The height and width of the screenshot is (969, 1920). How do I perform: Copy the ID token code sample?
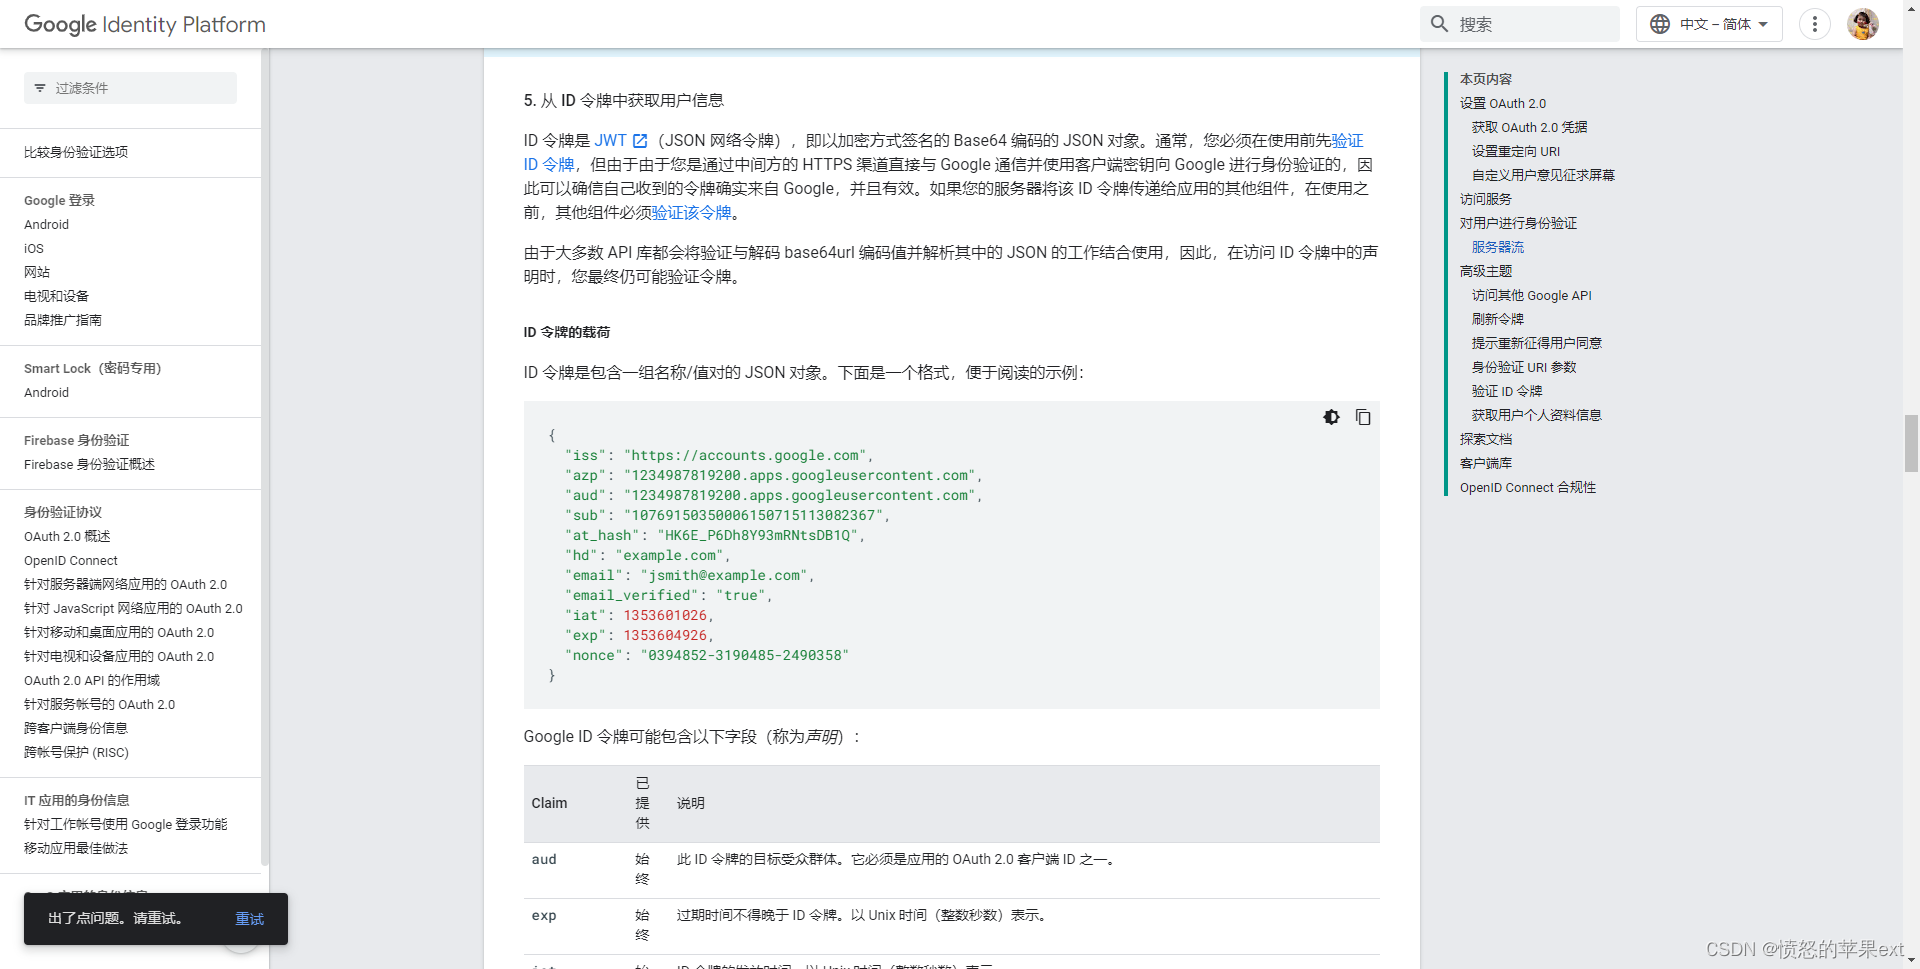(1363, 417)
